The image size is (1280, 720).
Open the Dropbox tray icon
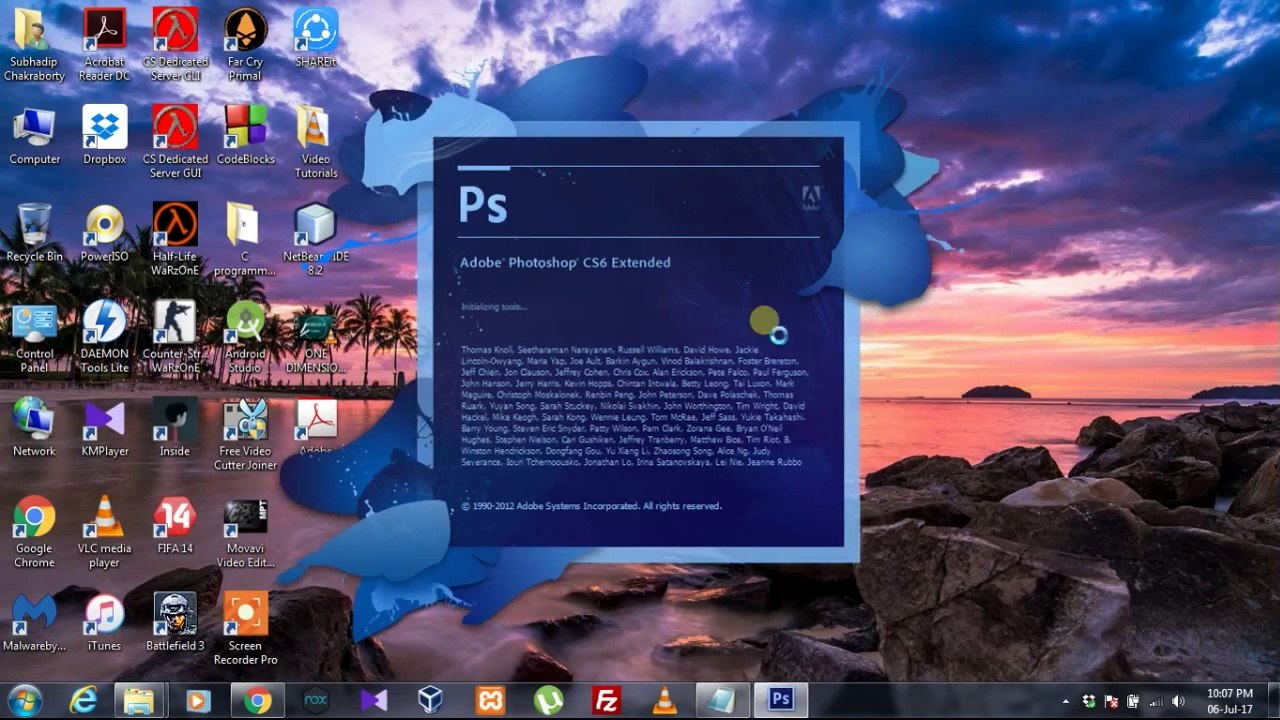(1088, 702)
